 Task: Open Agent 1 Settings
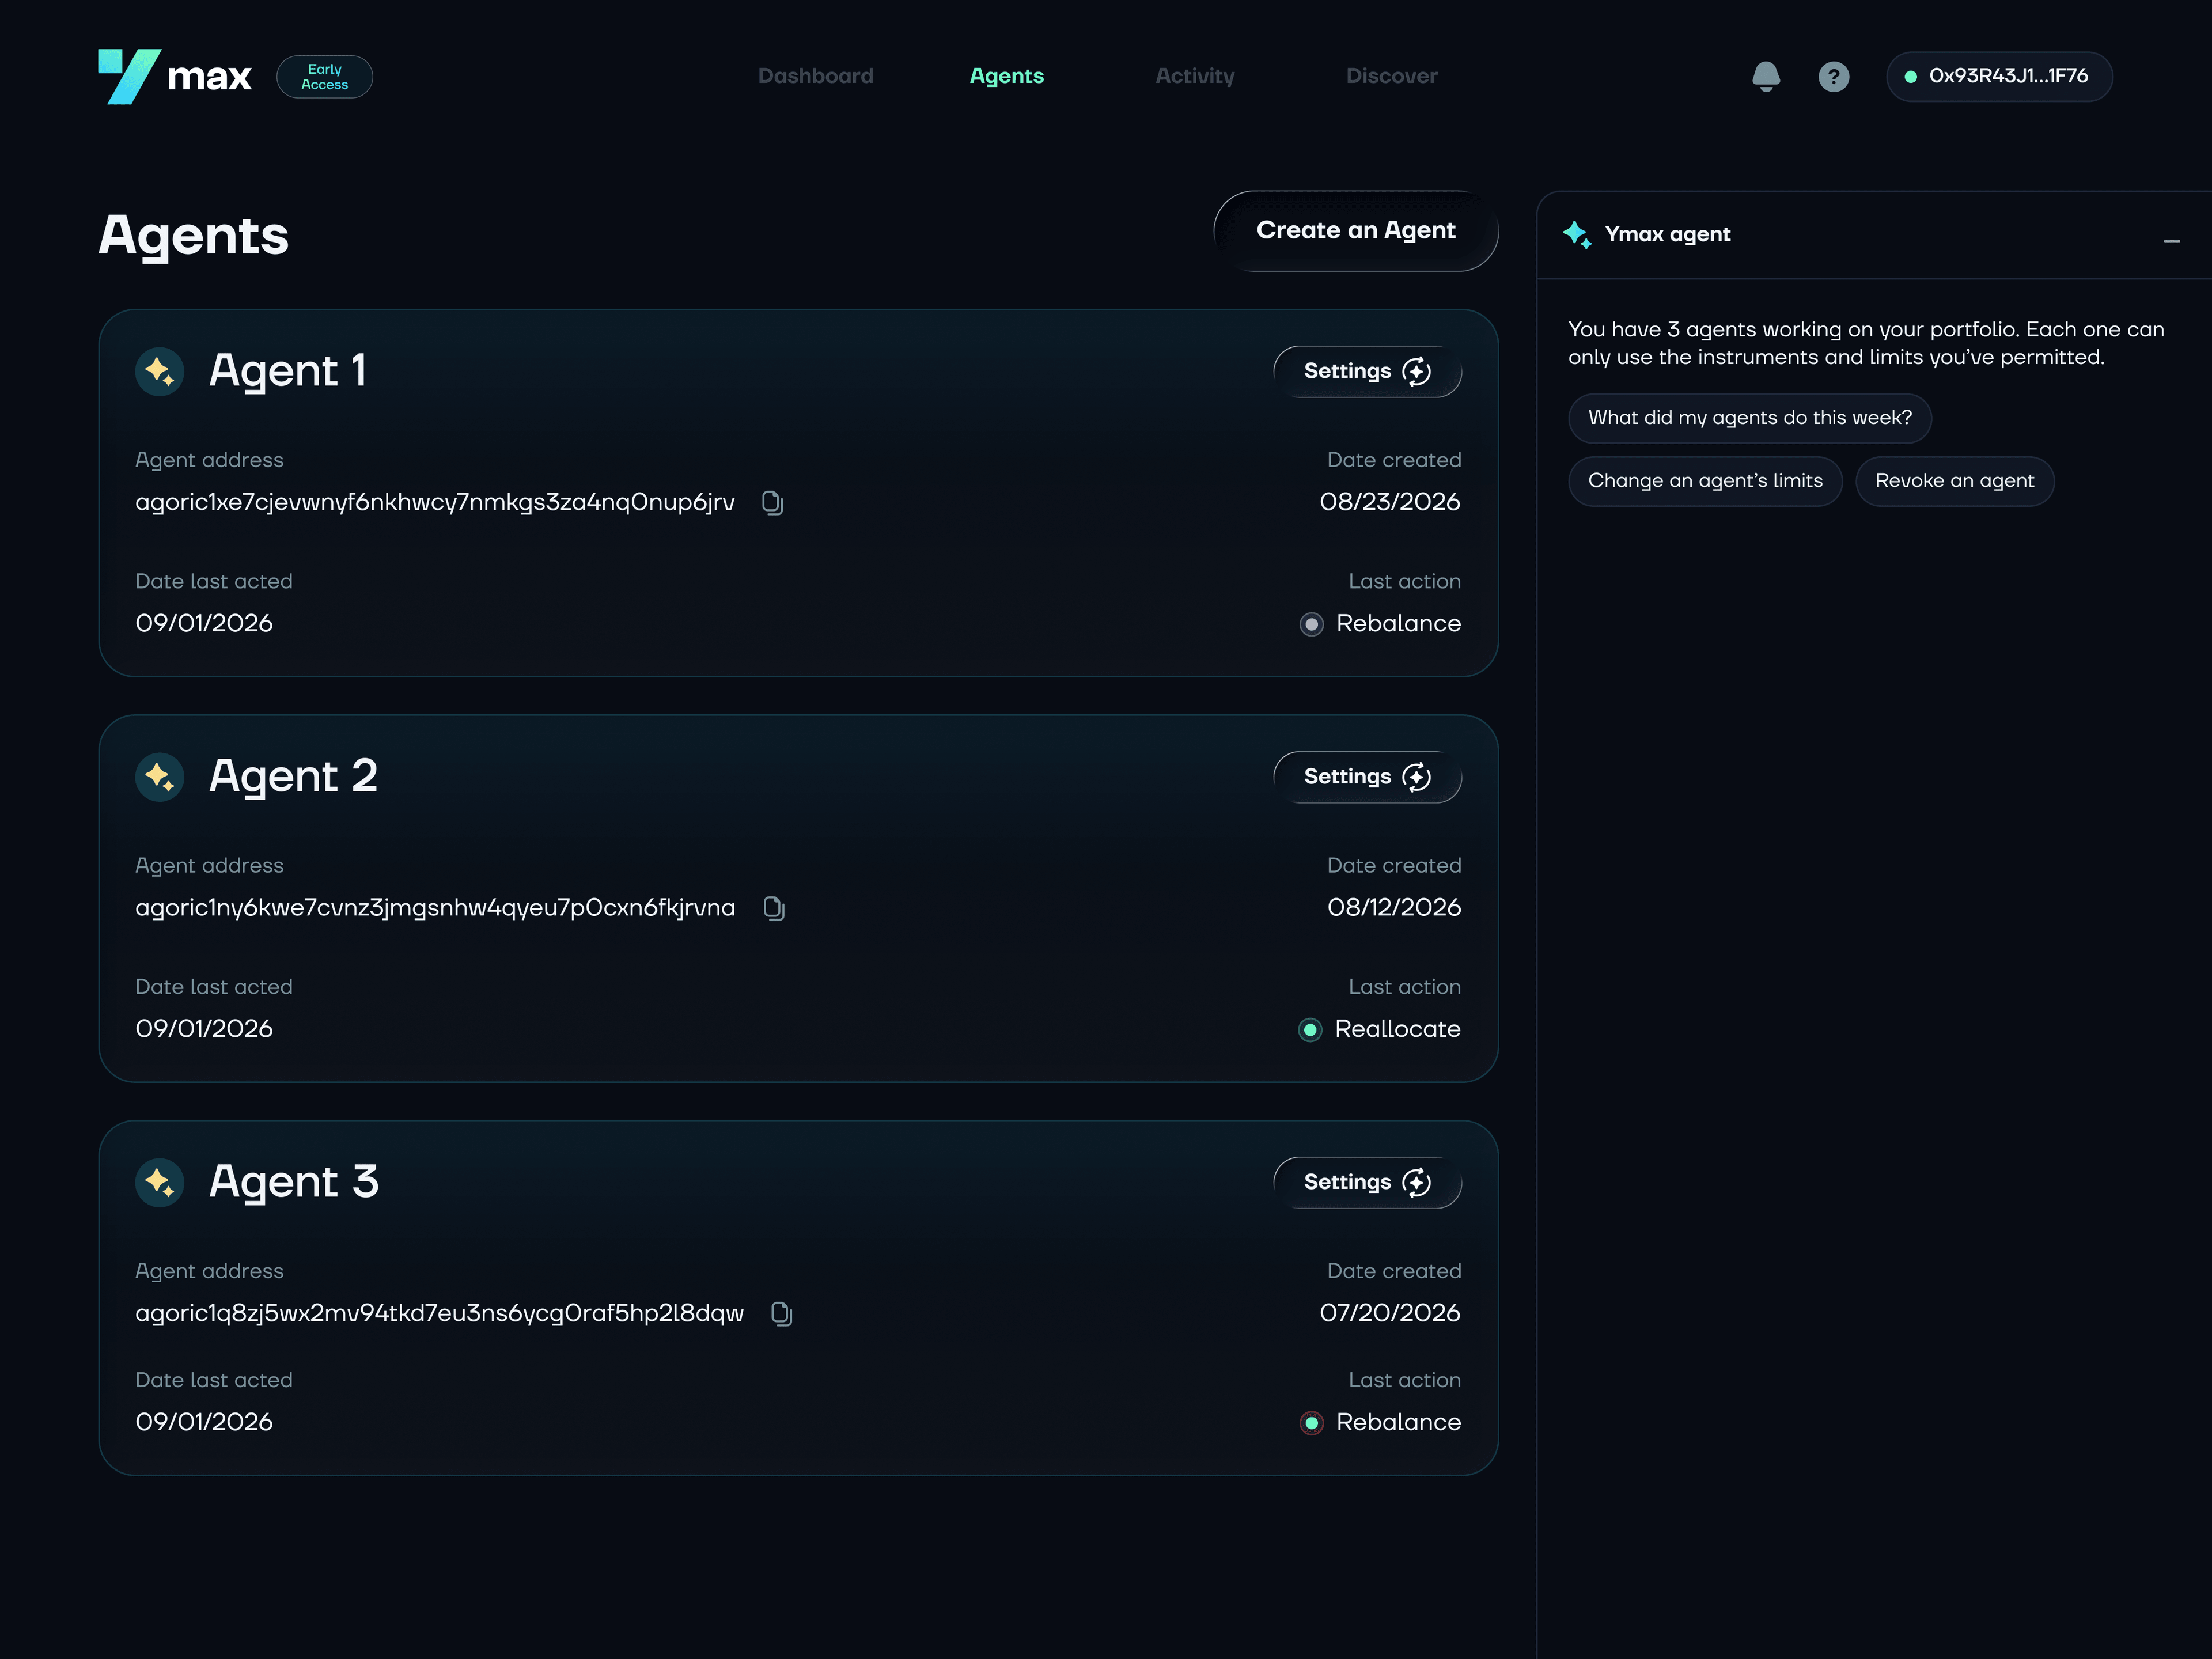pyautogui.click(x=1367, y=371)
